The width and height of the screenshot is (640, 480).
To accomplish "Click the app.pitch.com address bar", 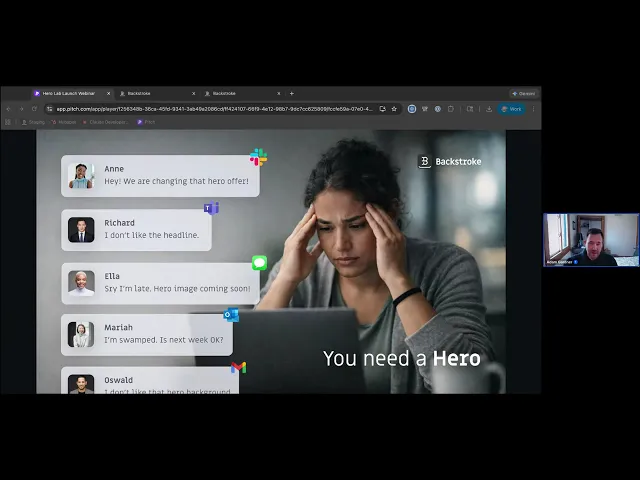I will tap(214, 109).
